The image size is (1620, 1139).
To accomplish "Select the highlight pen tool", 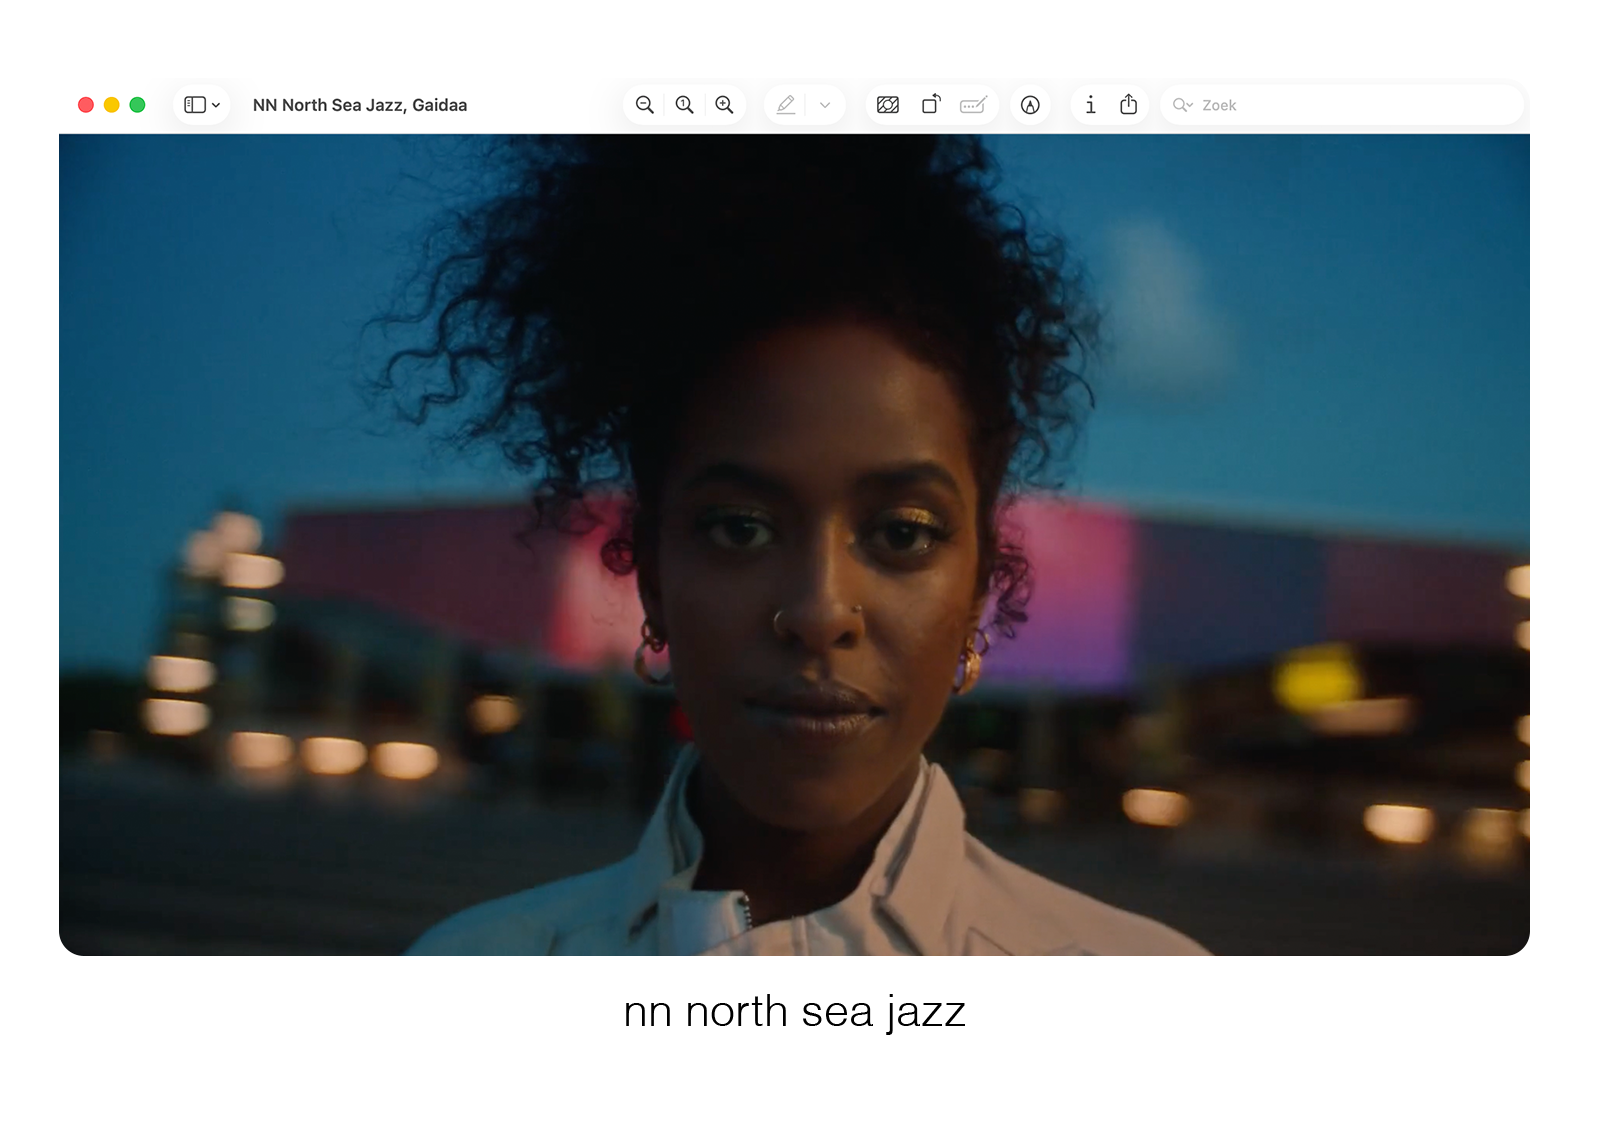I will coord(786,105).
